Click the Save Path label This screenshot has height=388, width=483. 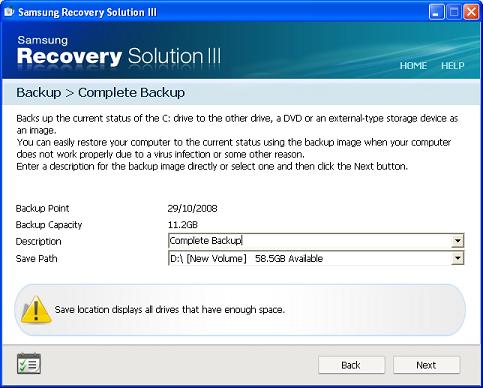point(36,259)
